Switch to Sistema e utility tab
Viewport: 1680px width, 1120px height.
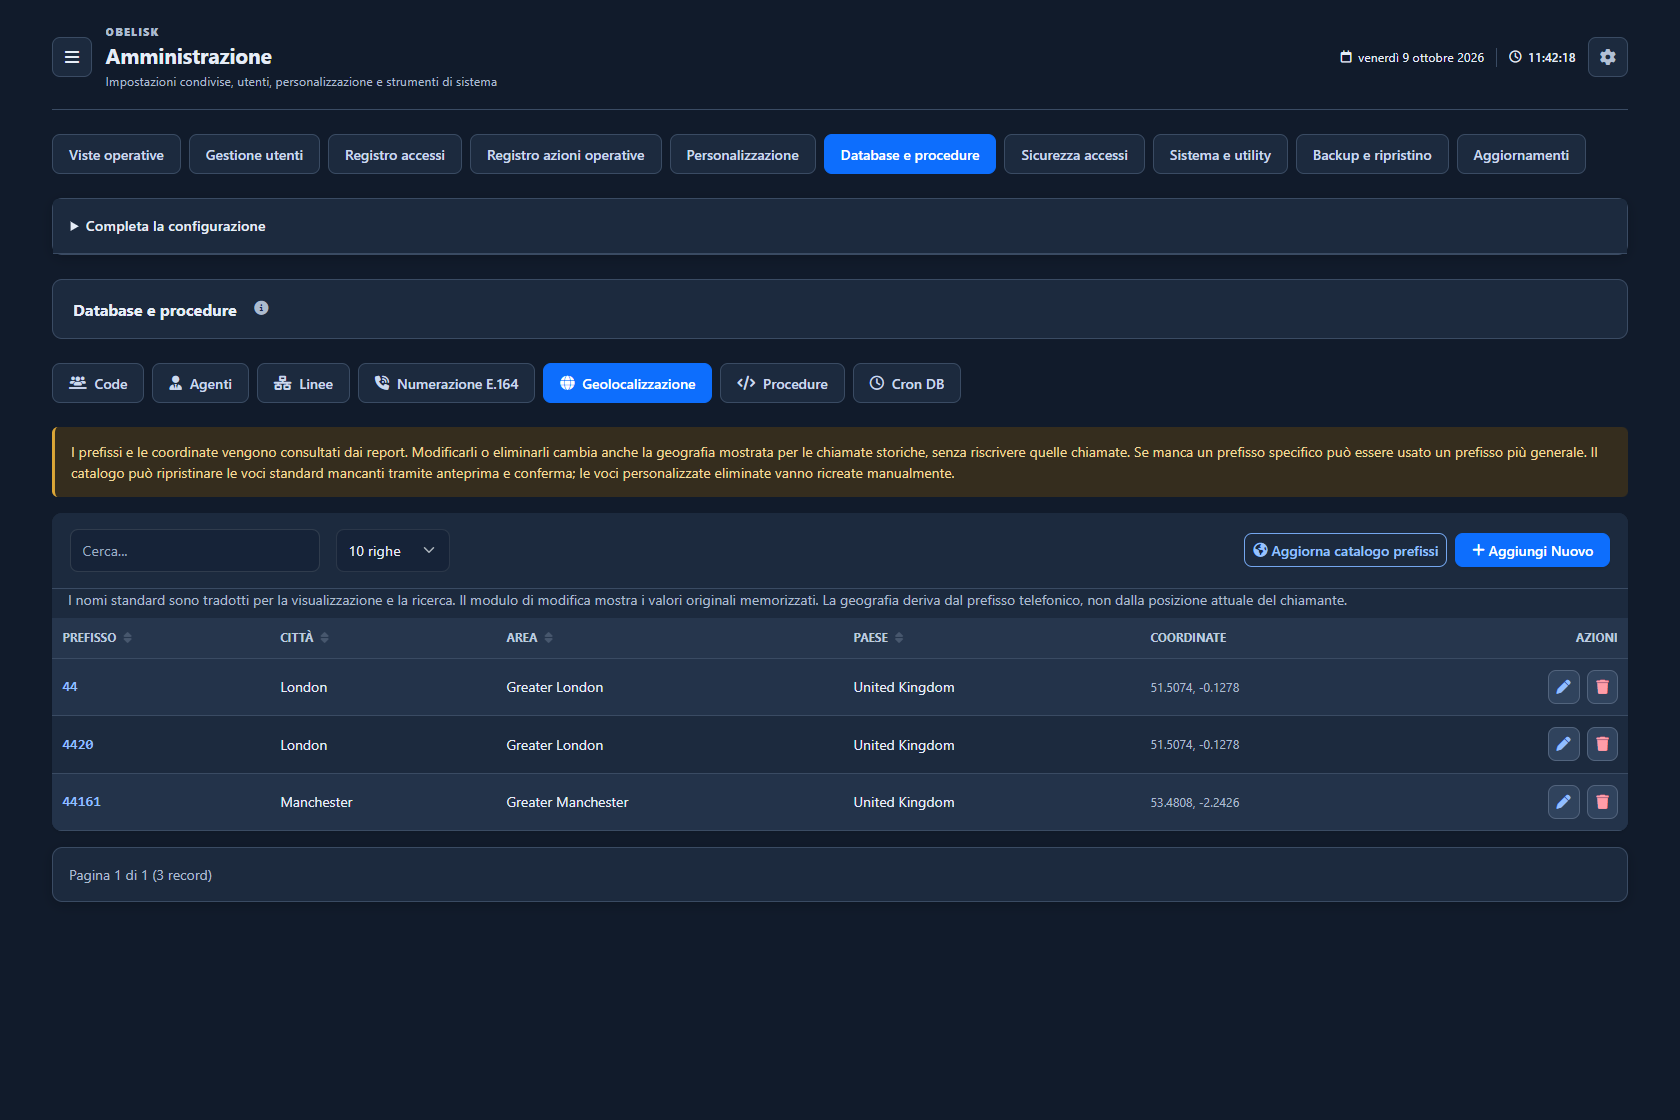click(x=1220, y=154)
